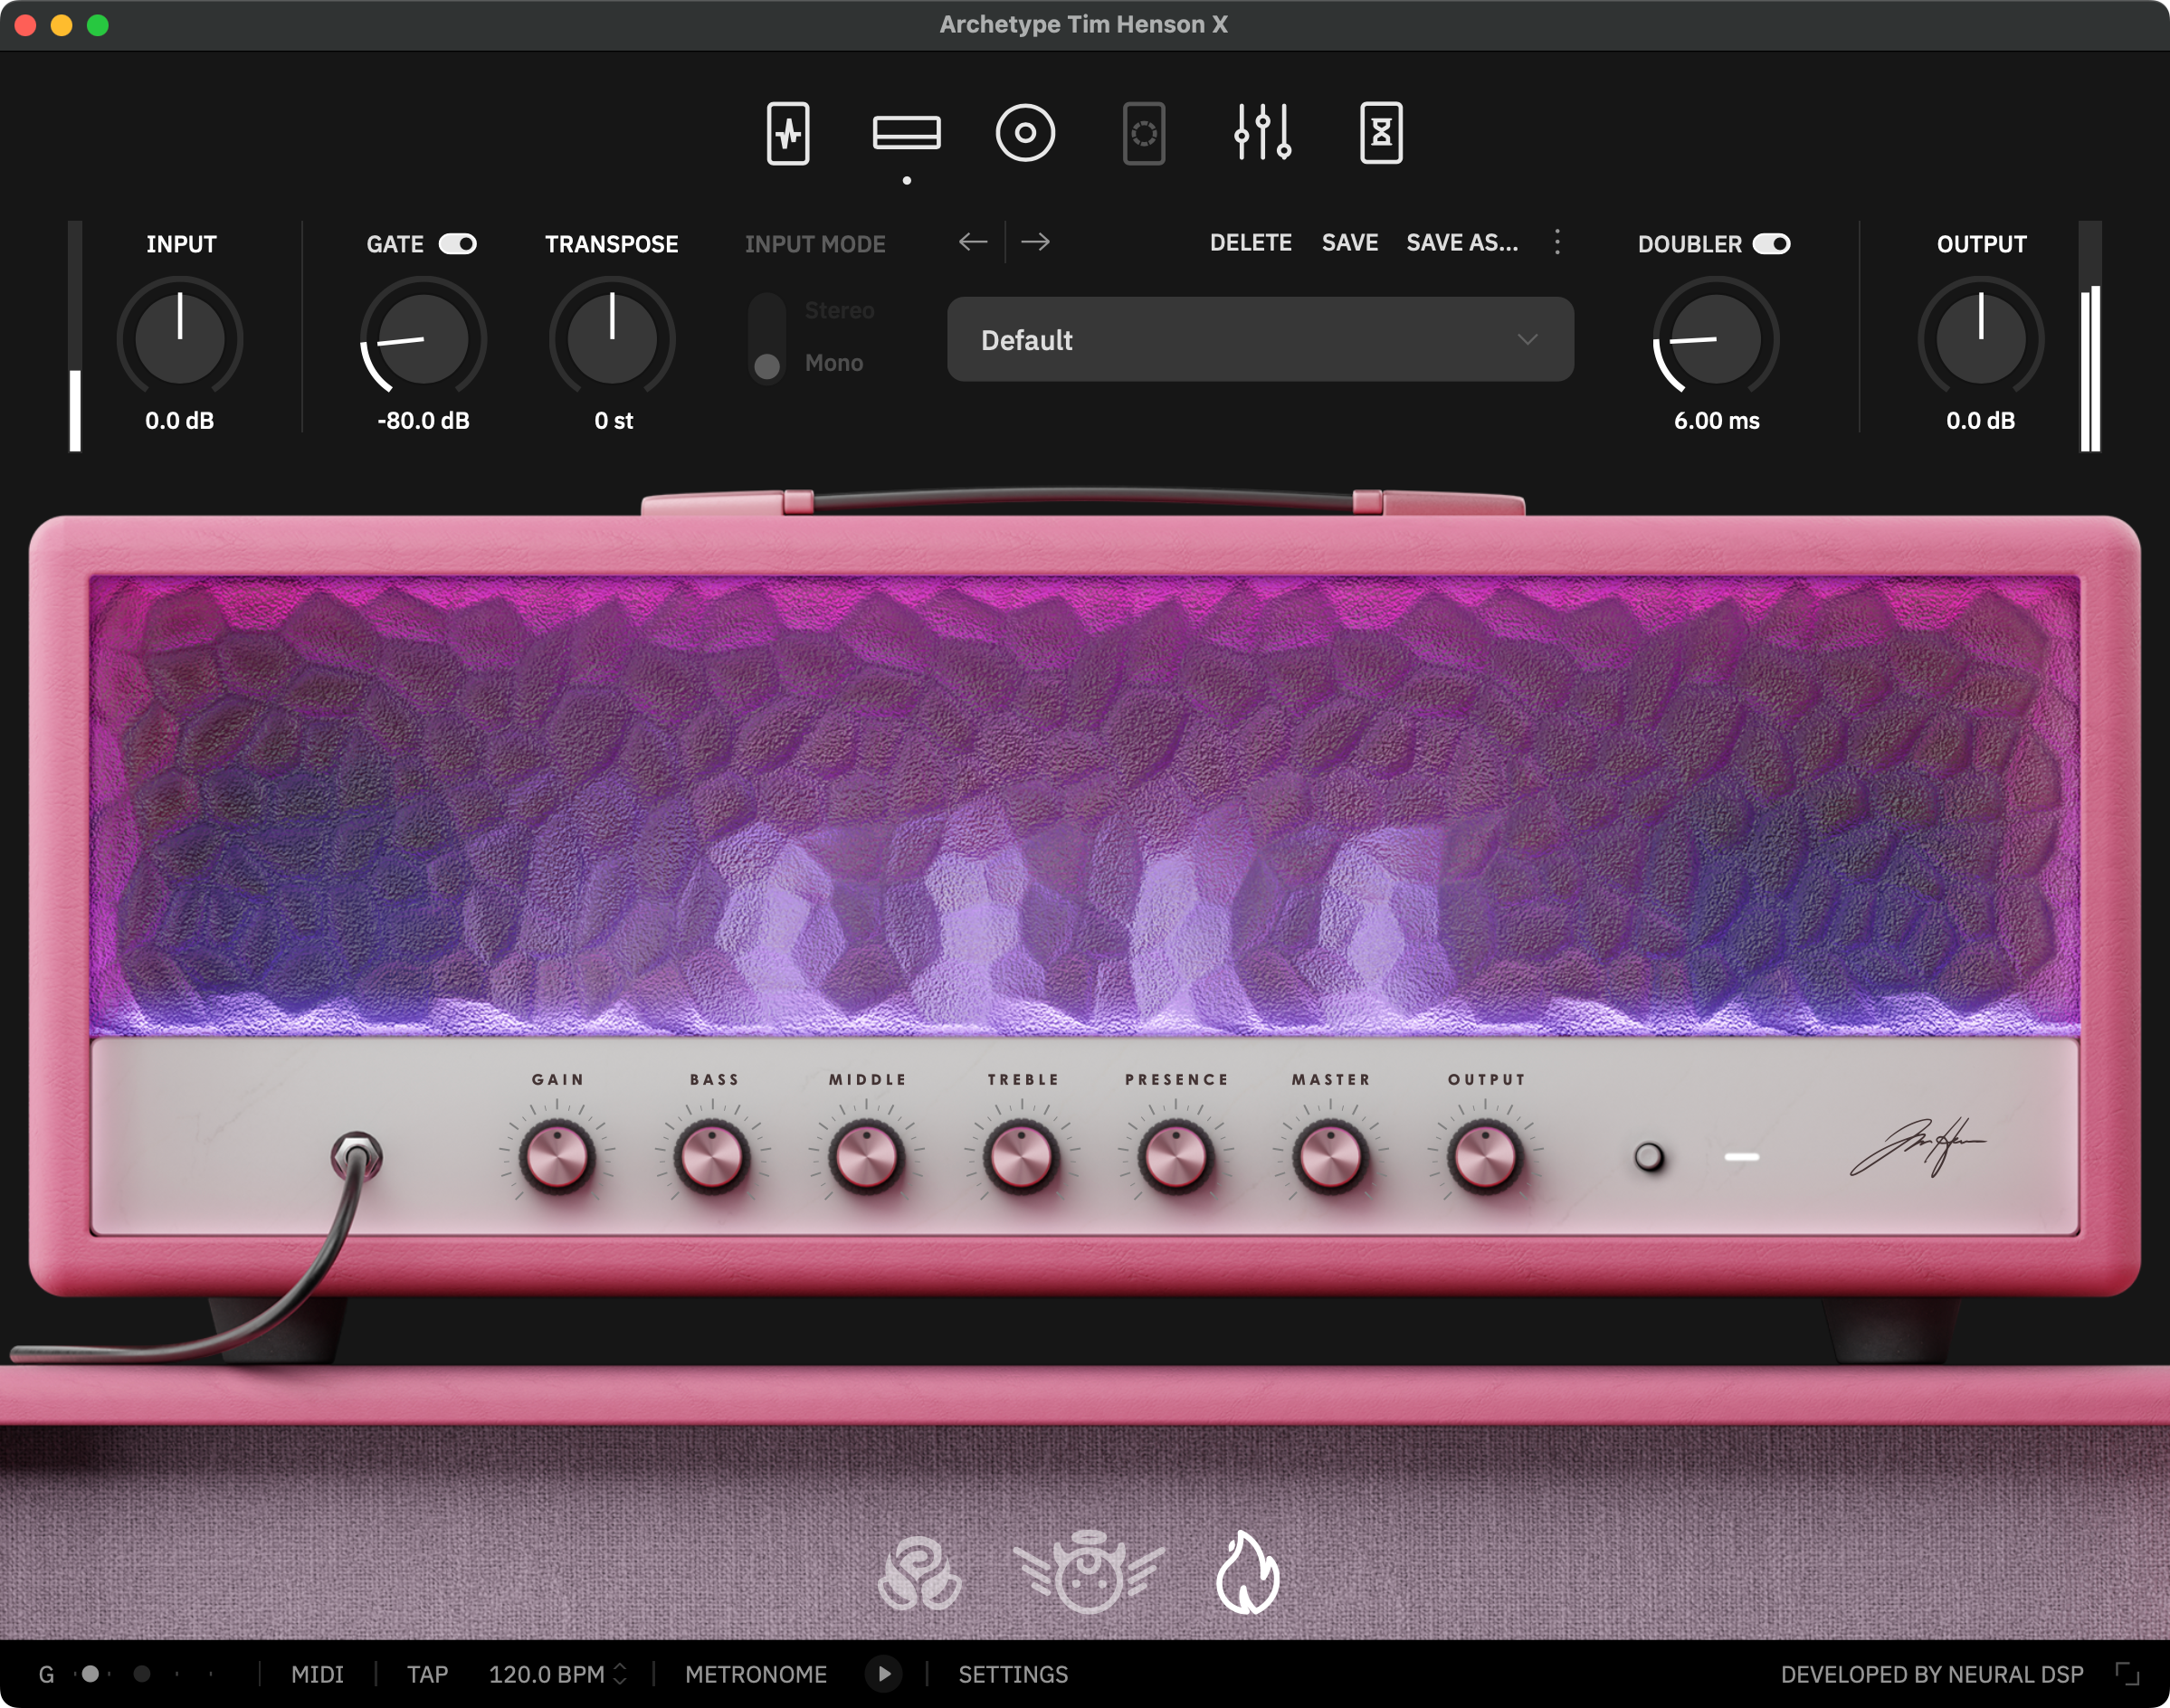Open the Default preset dropdown

point(1260,340)
